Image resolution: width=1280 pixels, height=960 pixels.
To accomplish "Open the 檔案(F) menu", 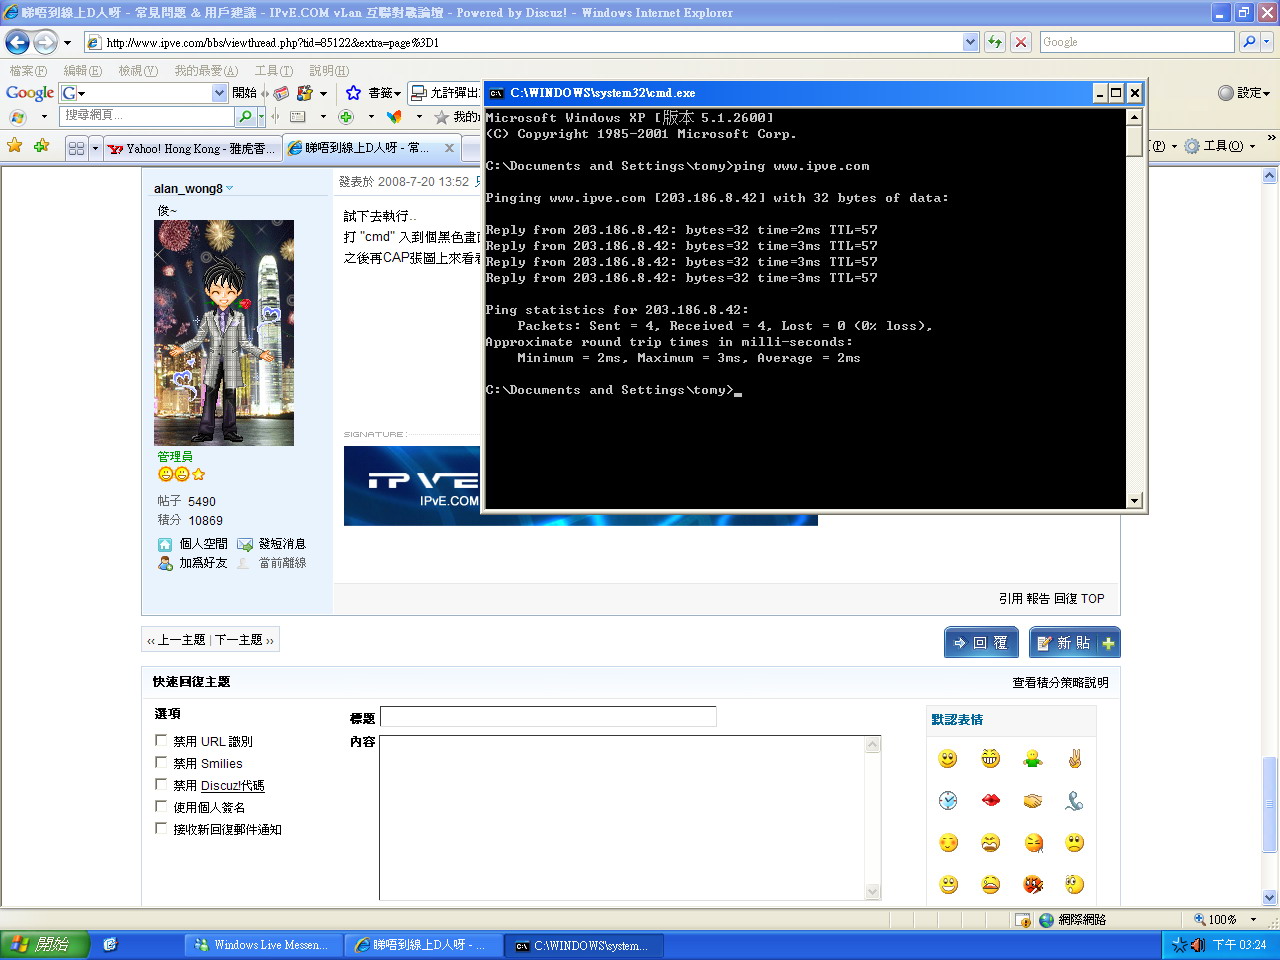I will [x=28, y=71].
